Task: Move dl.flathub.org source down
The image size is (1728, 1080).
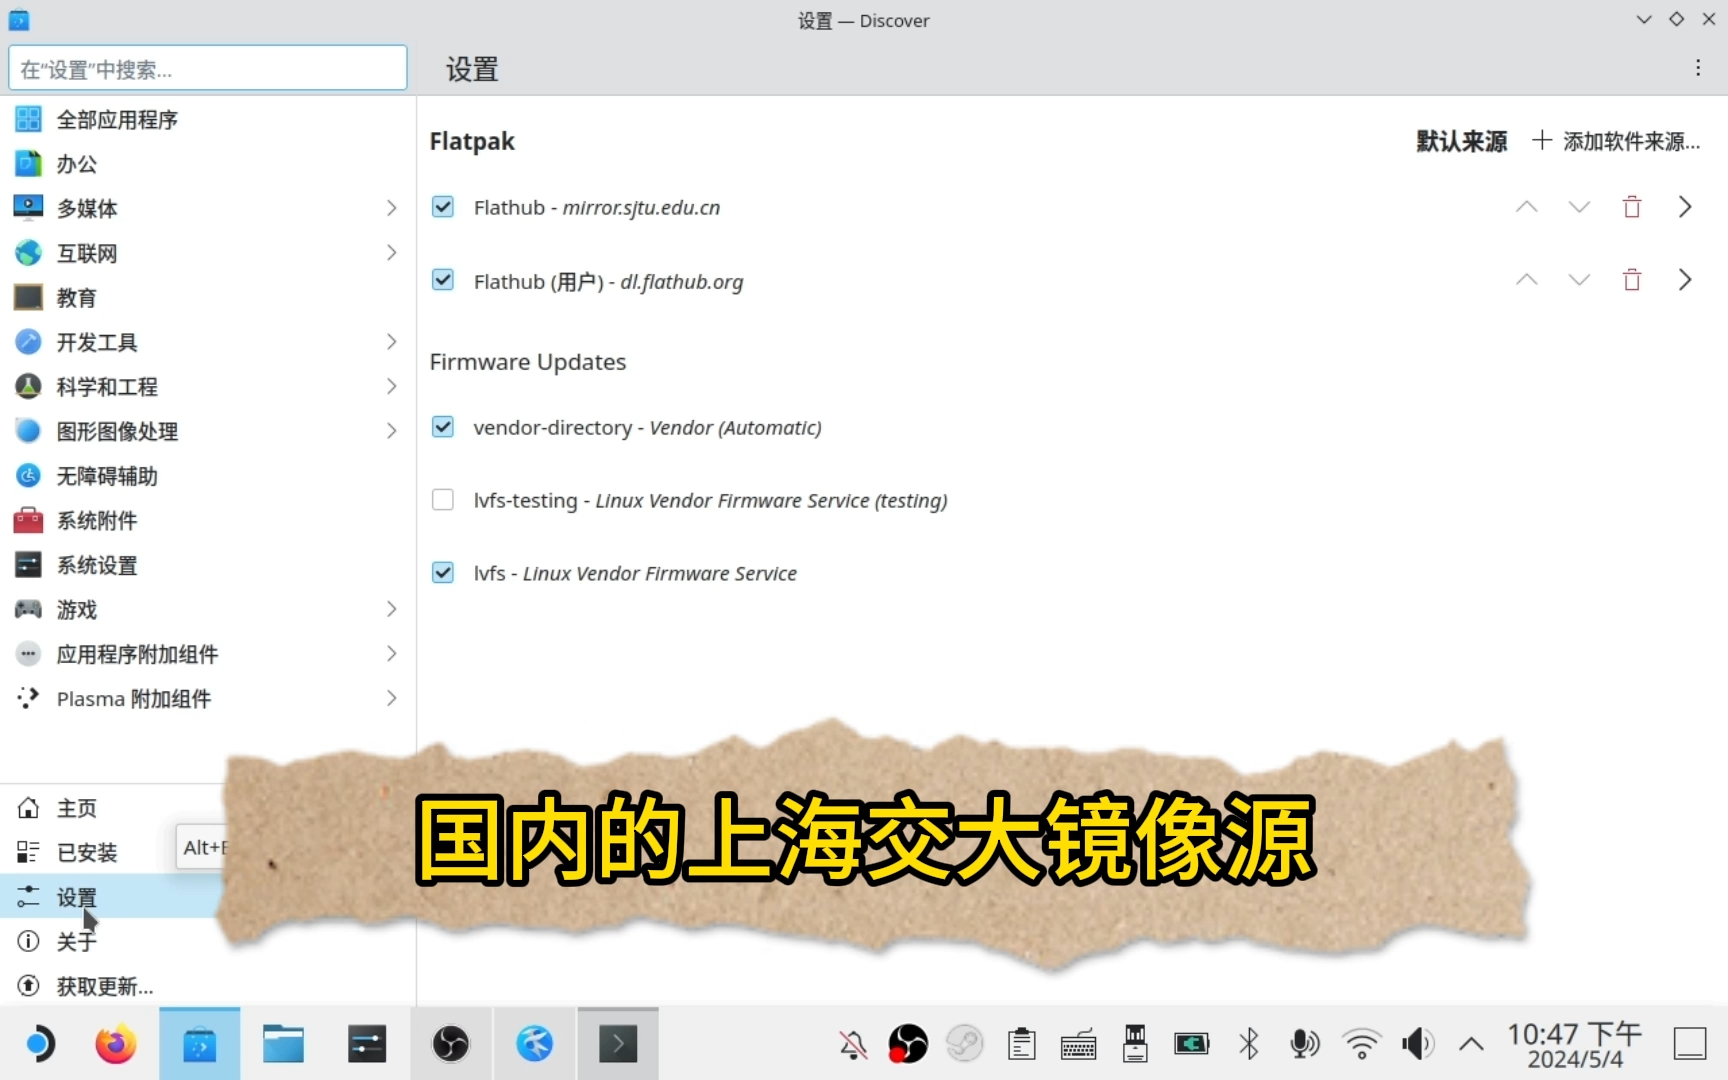Action: click(x=1579, y=280)
